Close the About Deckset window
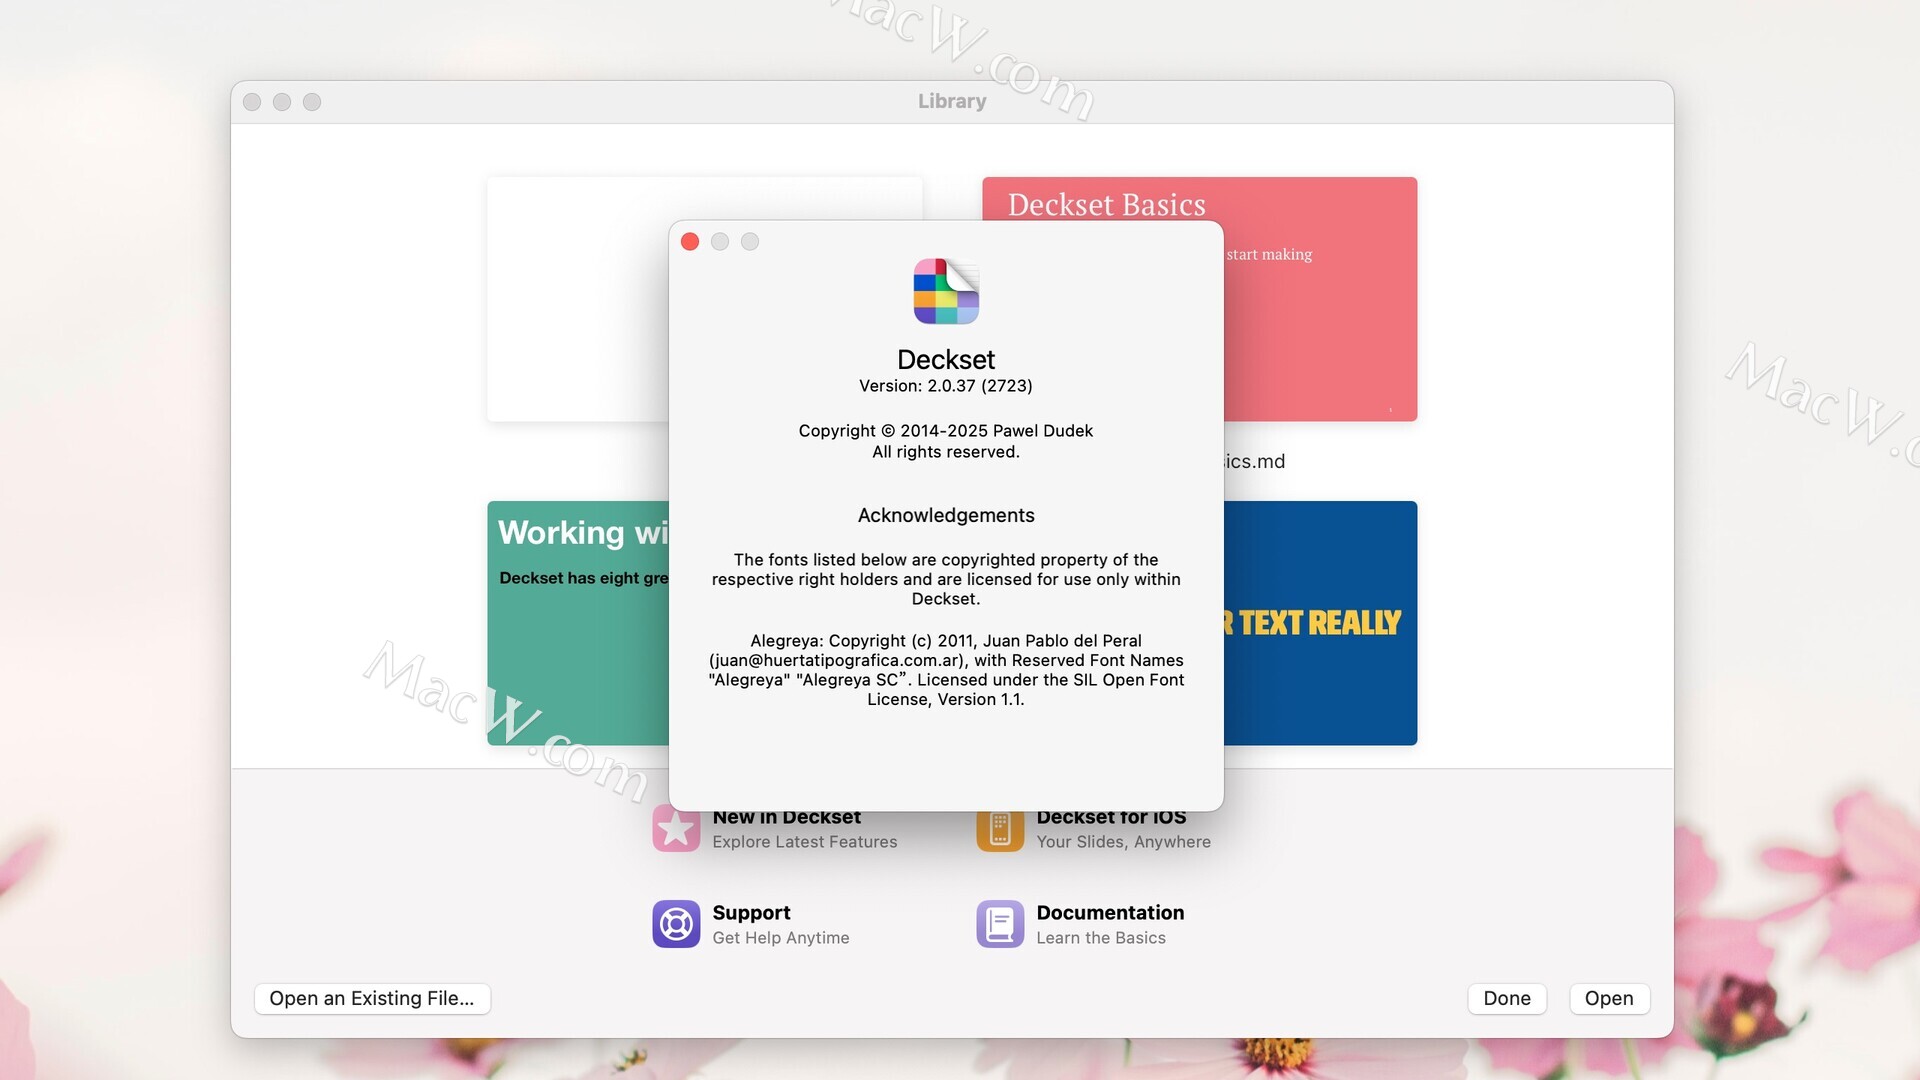 tap(690, 242)
